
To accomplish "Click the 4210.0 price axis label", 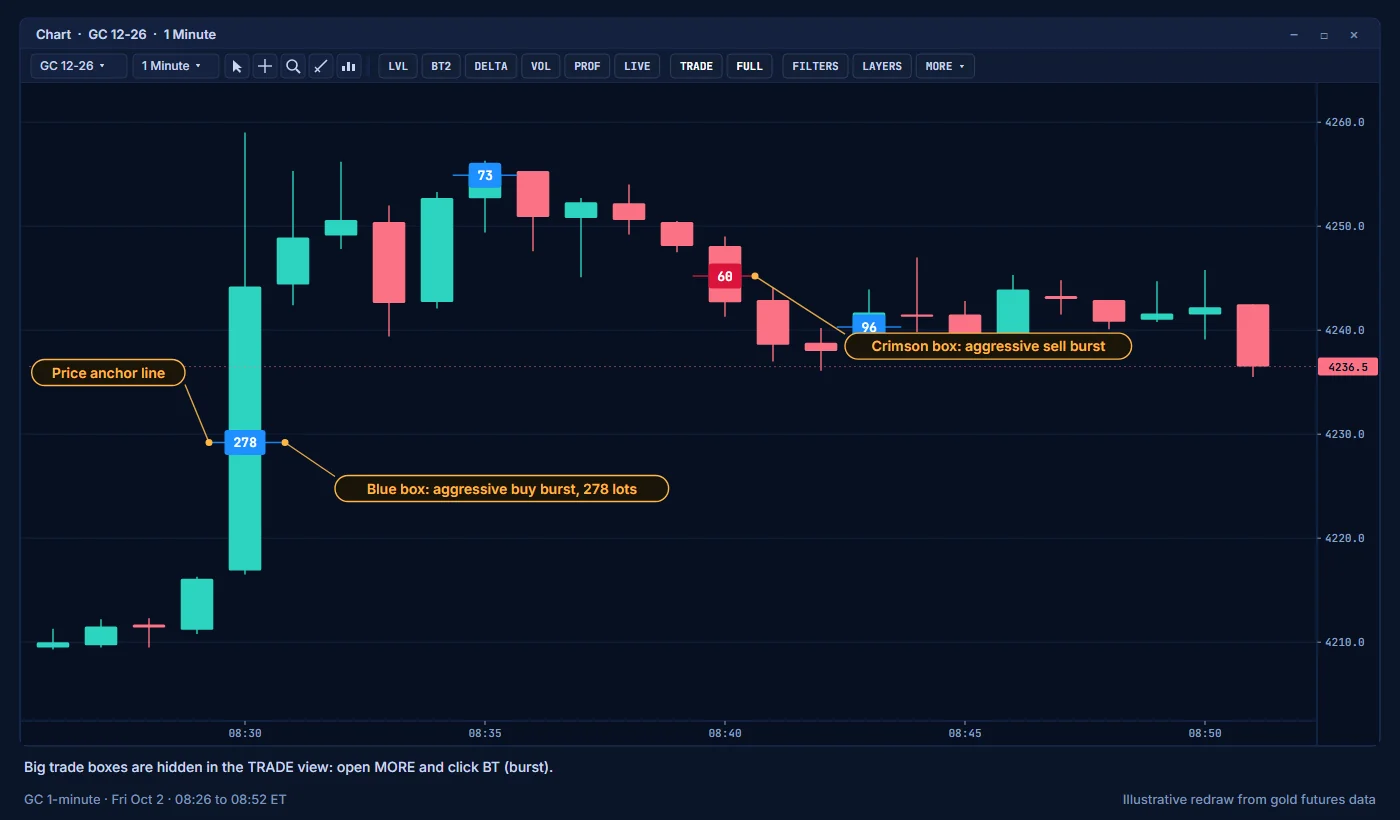I will (x=1344, y=642).
